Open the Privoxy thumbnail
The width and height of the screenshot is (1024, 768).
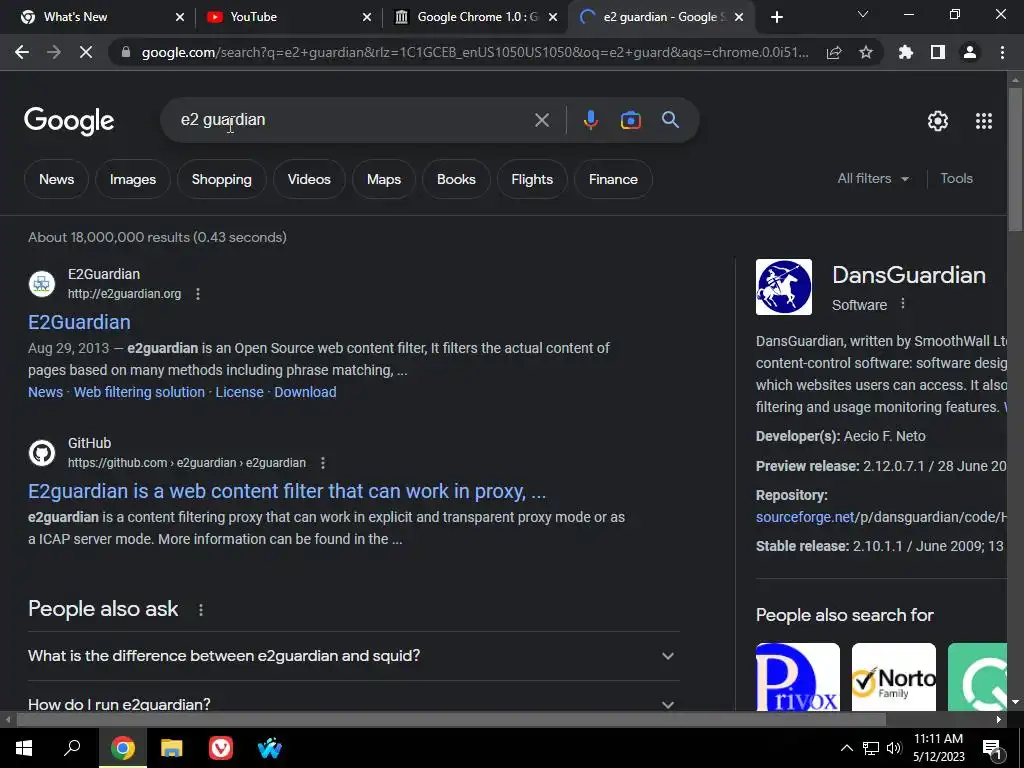pos(797,677)
